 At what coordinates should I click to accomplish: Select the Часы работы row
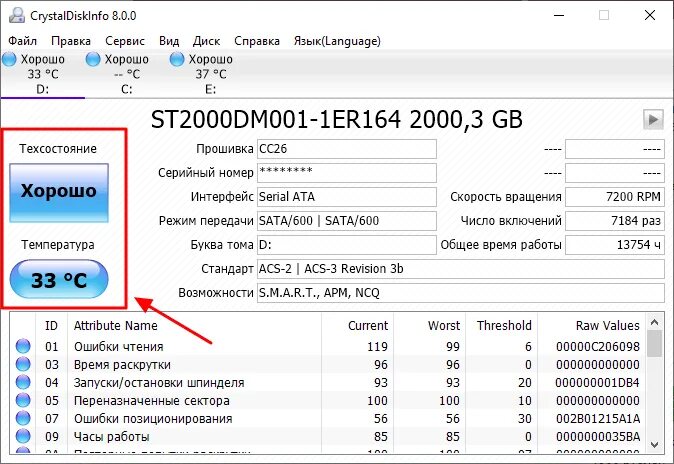pos(328,437)
